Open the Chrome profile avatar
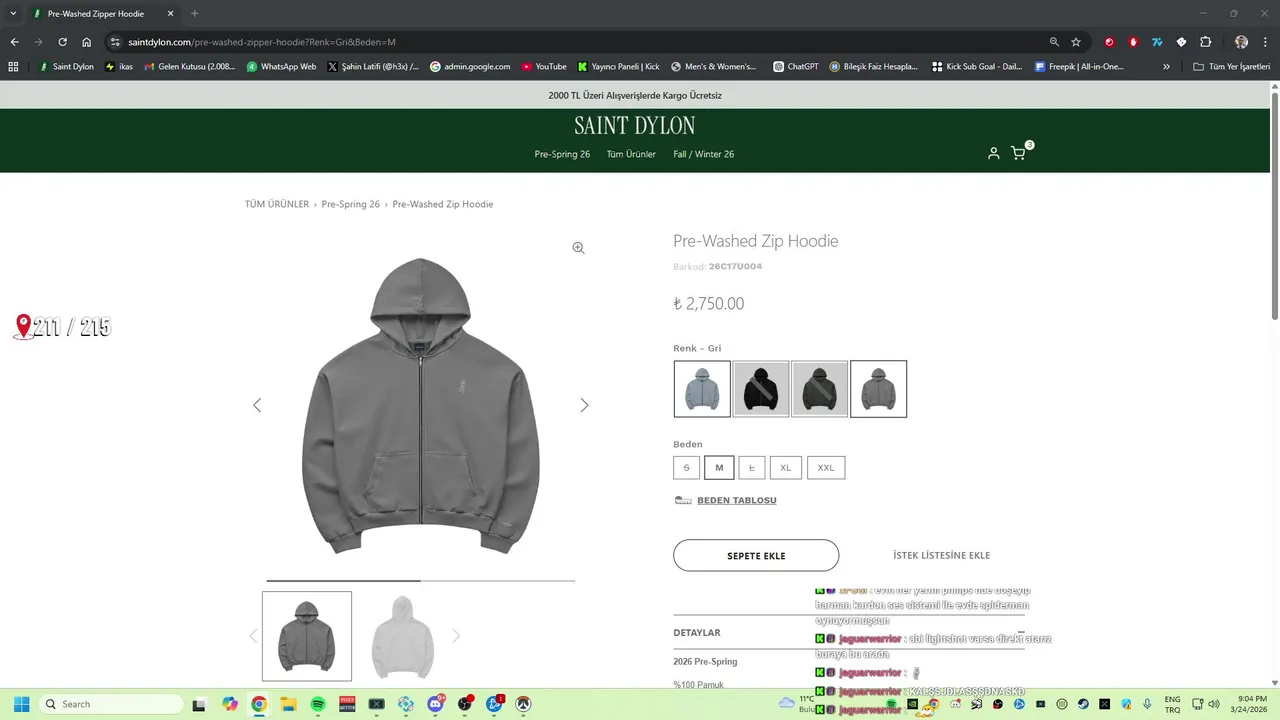 pos(1241,42)
